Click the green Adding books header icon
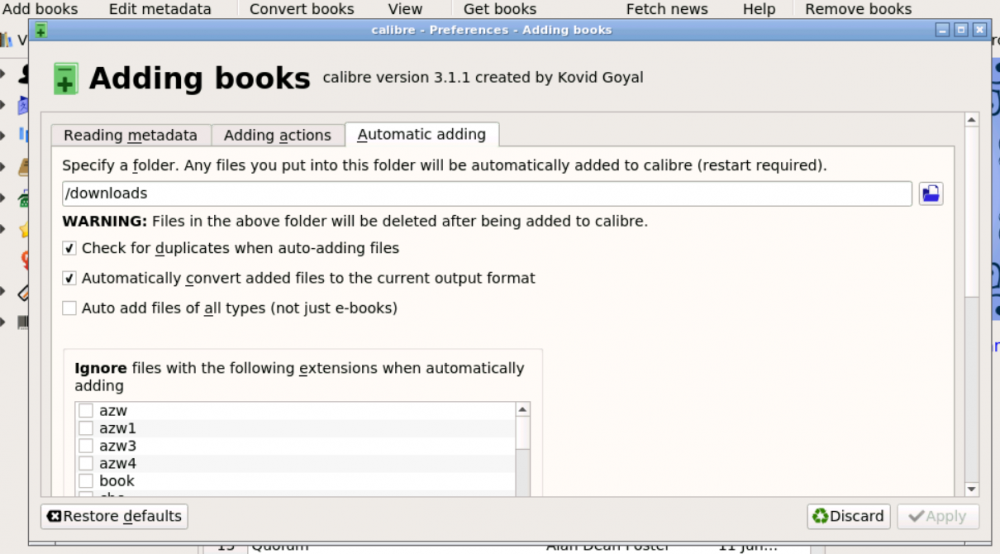This screenshot has width=1000, height=554. click(65, 79)
